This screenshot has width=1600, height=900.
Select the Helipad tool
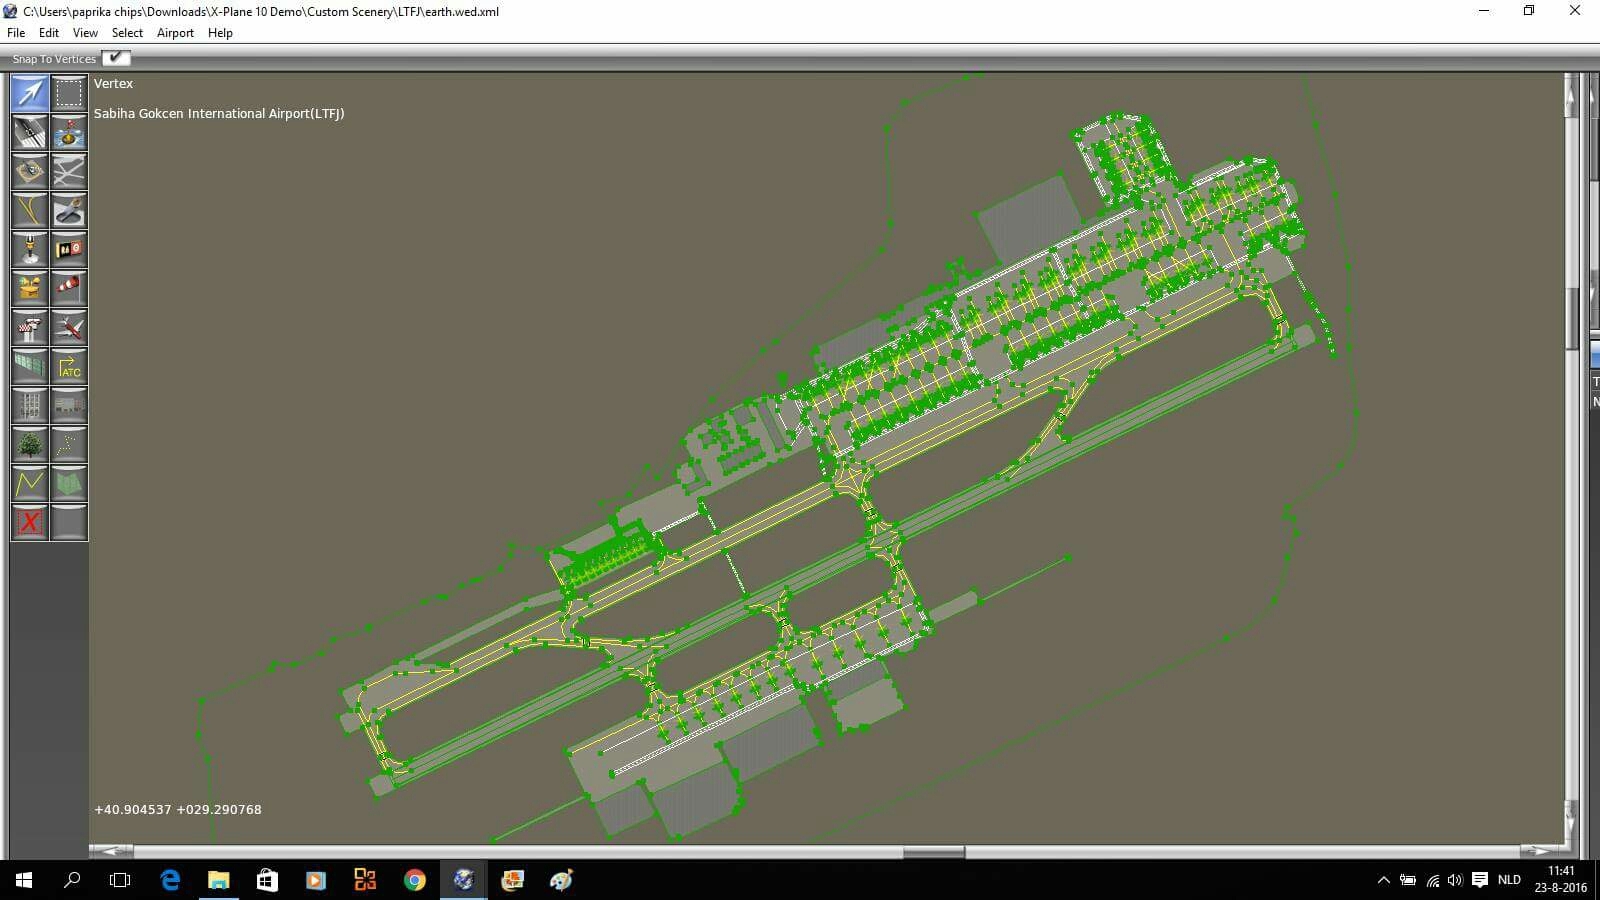point(30,171)
